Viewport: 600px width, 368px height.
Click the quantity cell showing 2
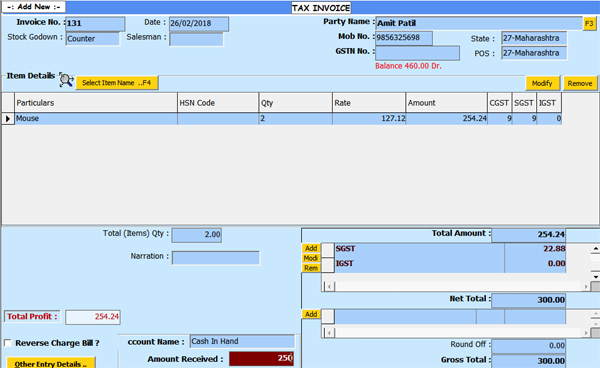[296, 119]
